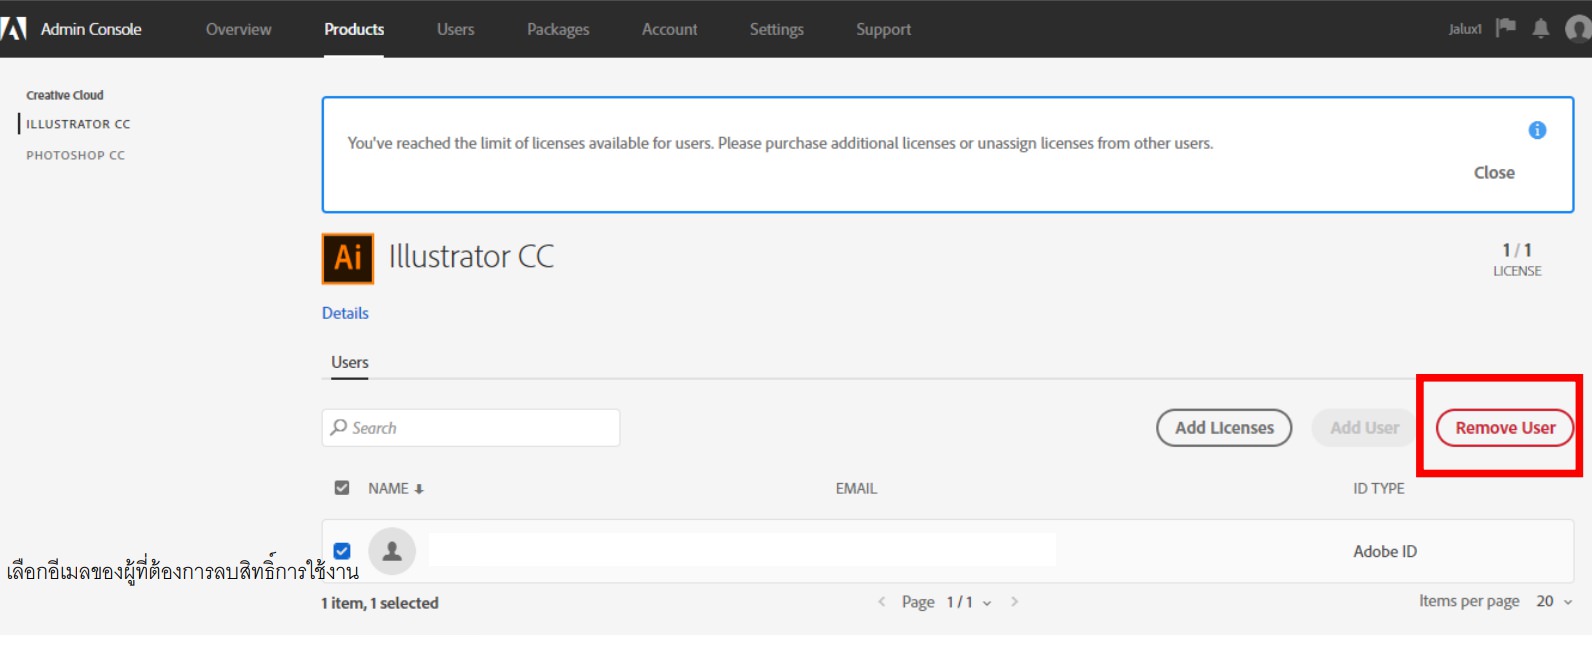Click the Add User button
Viewport: 1592px width, 658px height.
click(1364, 428)
